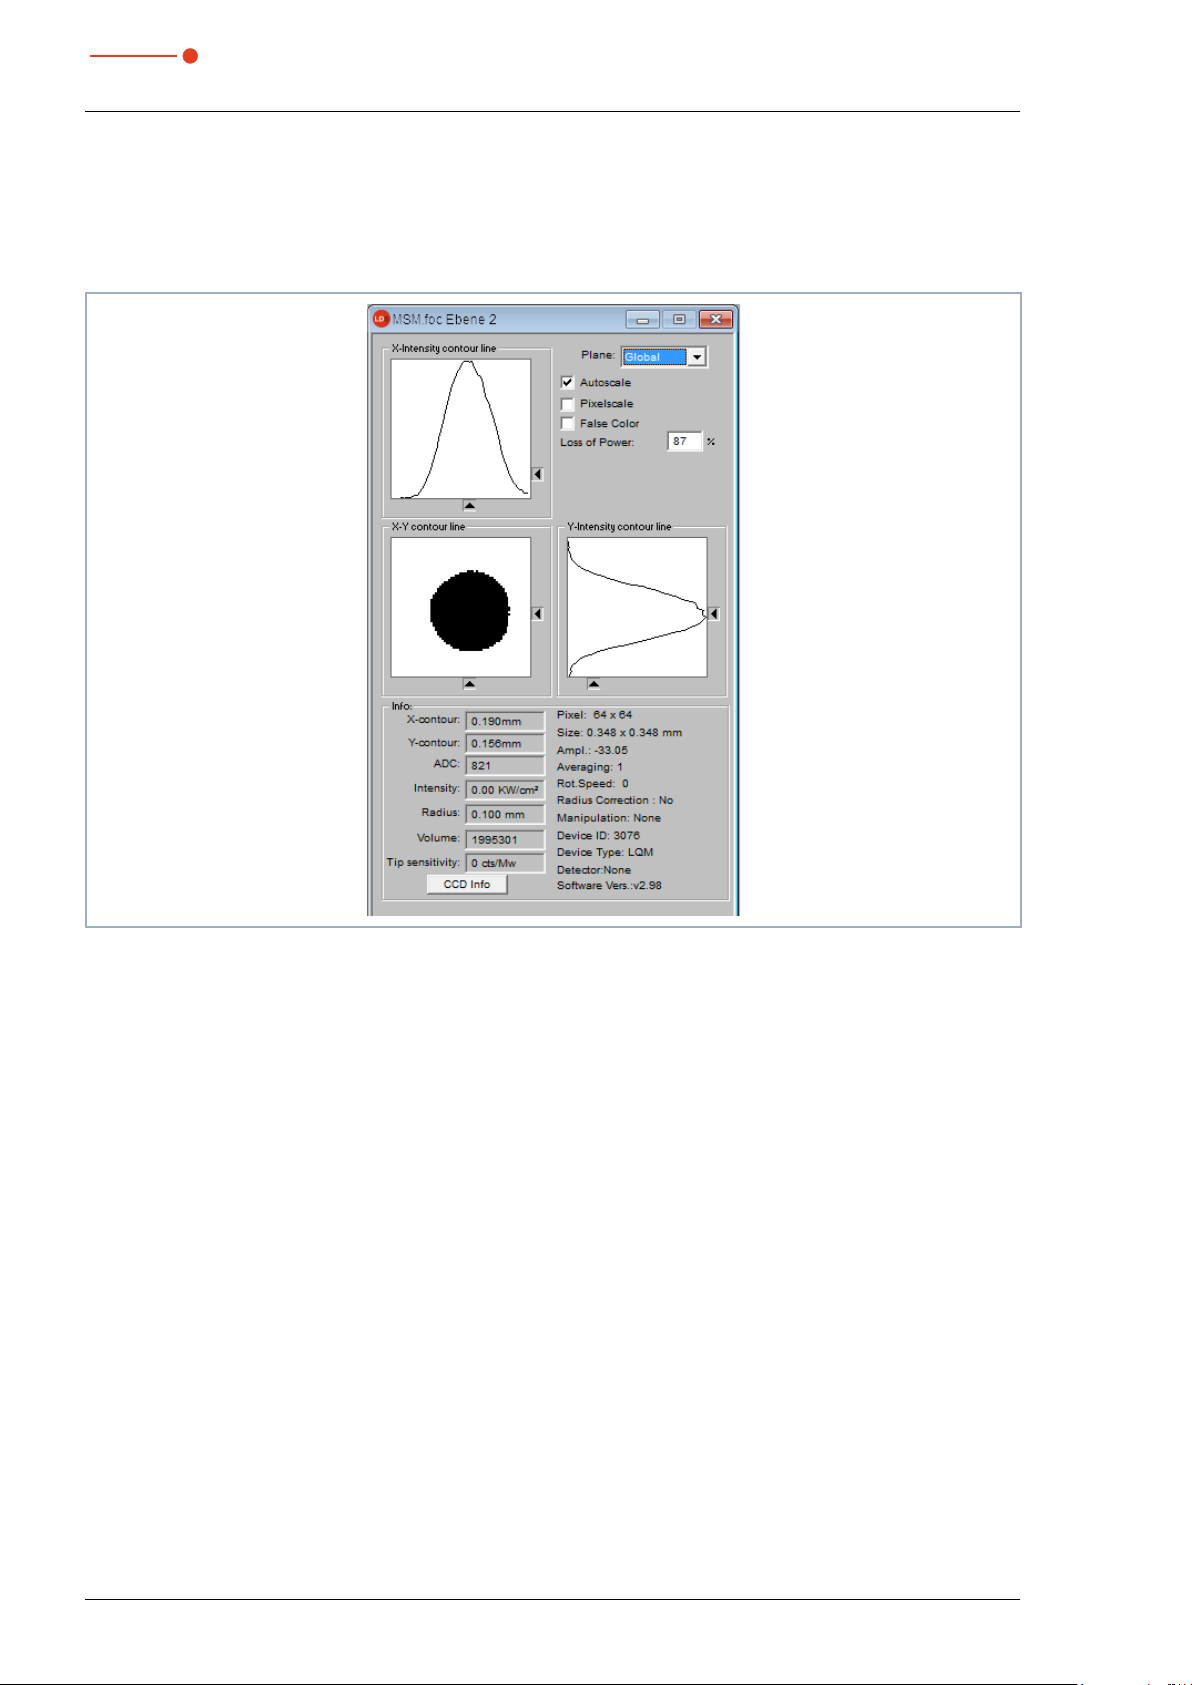1192x1685 pixels.
Task: Click the 'Device ID: 3076' text
Action: 598,835
